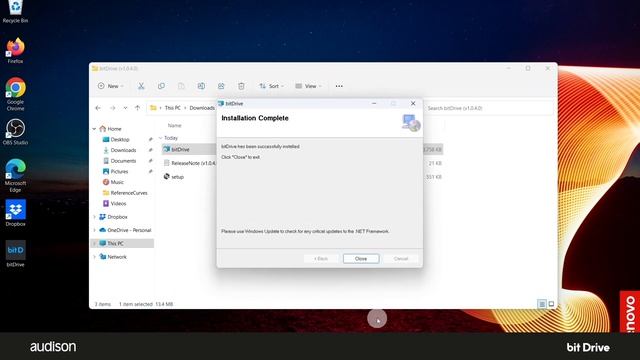Go up one folder level

coord(138,108)
